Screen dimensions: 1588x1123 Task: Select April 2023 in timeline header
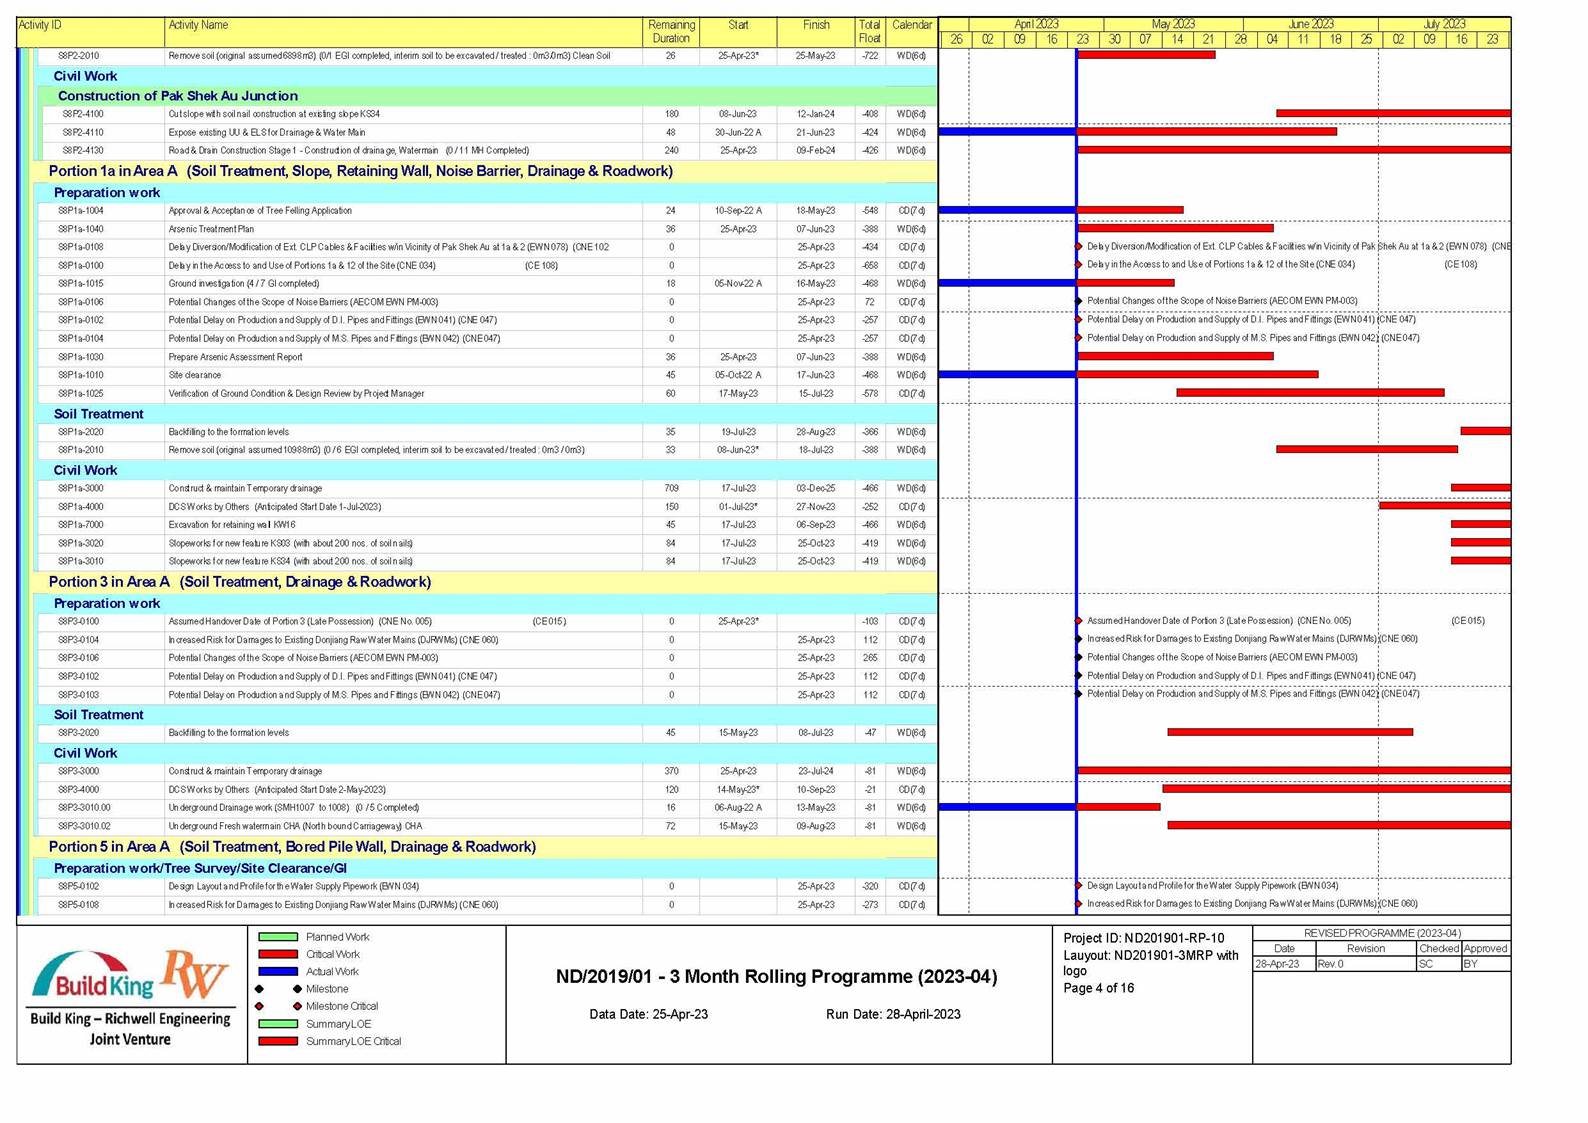coord(1036,24)
